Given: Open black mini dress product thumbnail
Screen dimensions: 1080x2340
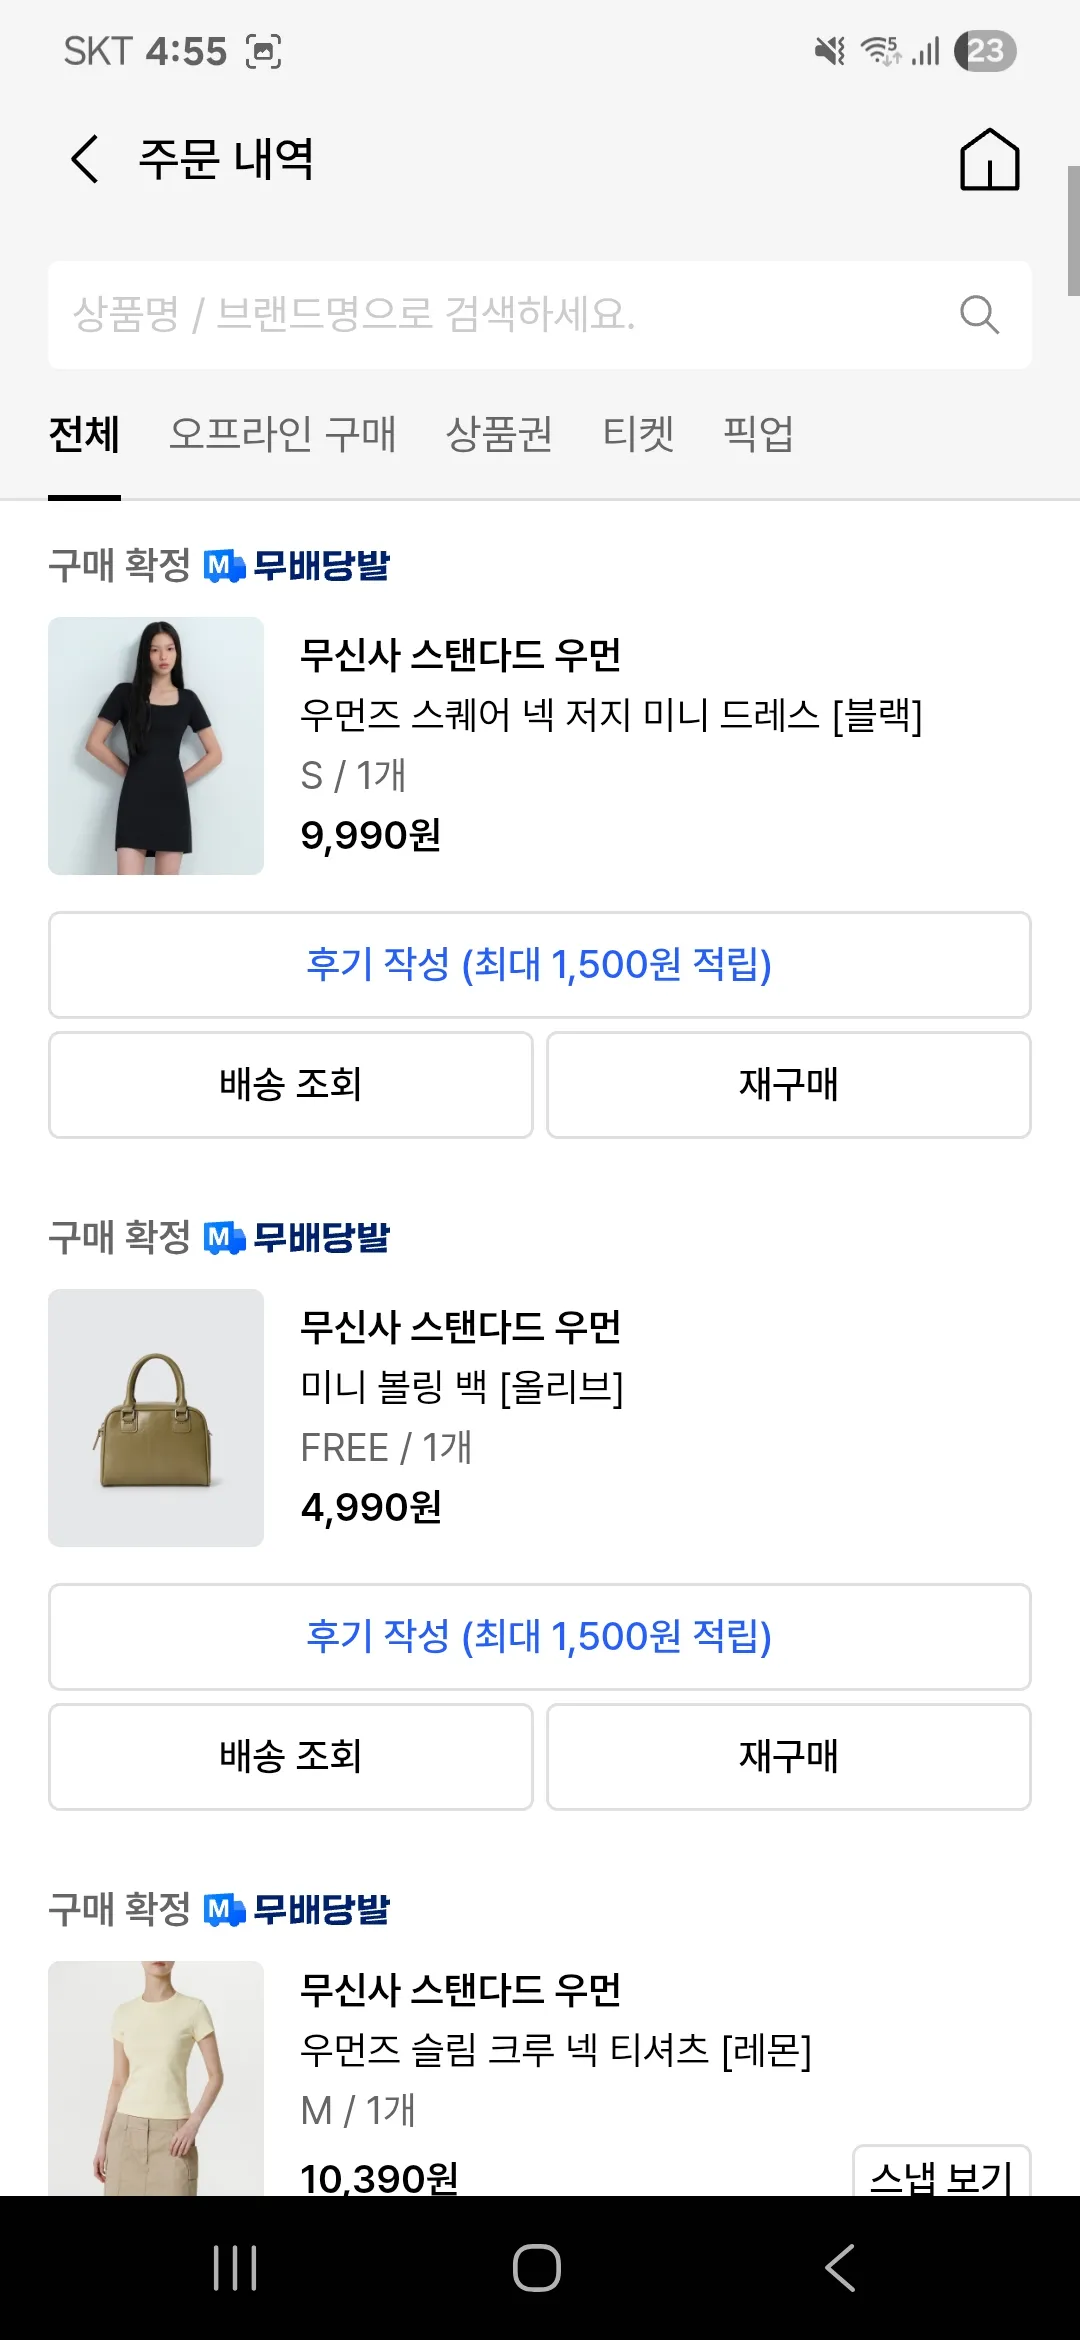Looking at the screenshot, I should 156,746.
